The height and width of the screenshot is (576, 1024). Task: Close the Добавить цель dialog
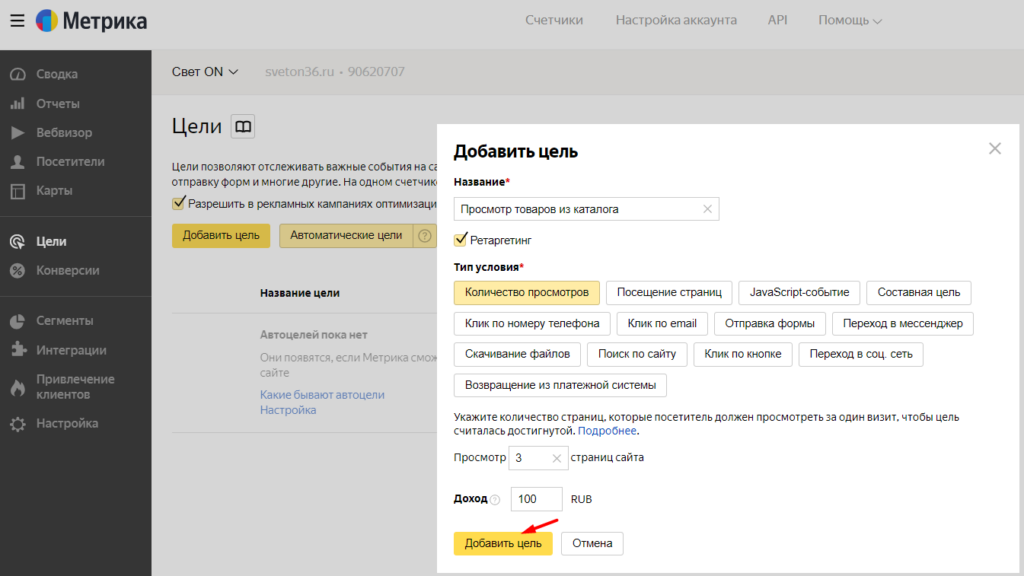994,149
